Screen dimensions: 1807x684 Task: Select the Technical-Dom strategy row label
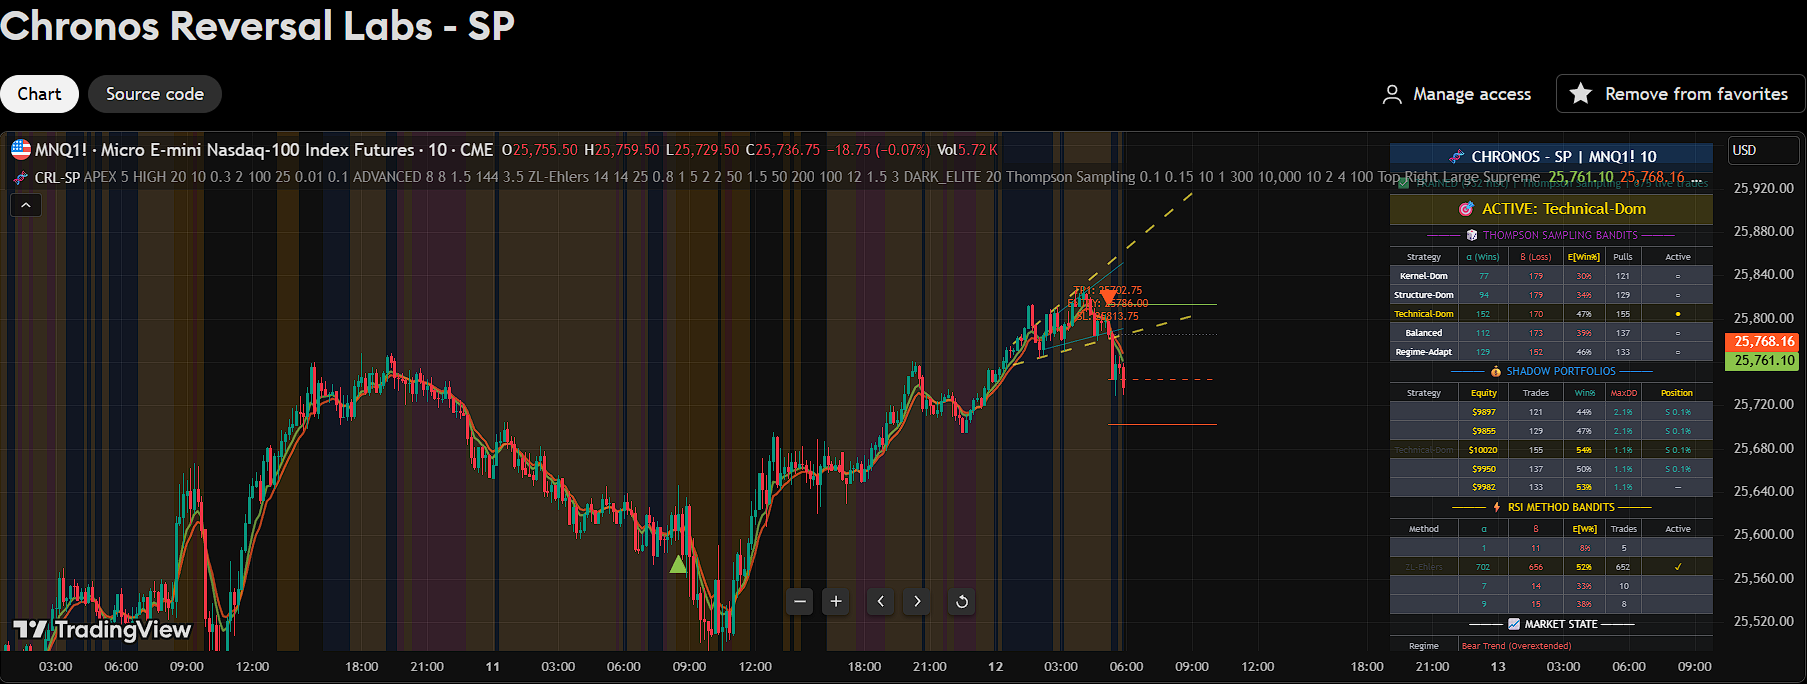pyautogui.click(x=1424, y=314)
